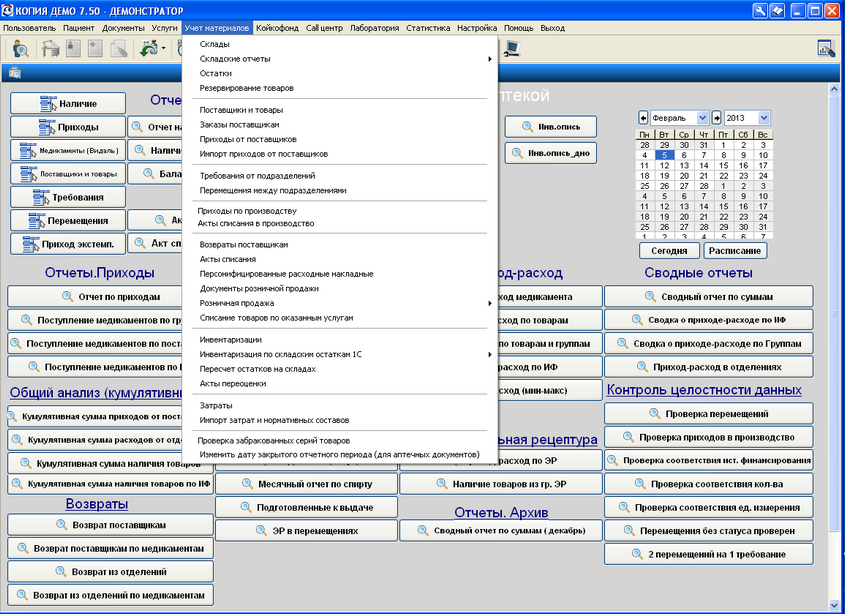Click Контроль целостности данных heading link
Viewport: 845px width, 614px height.
pos(704,390)
